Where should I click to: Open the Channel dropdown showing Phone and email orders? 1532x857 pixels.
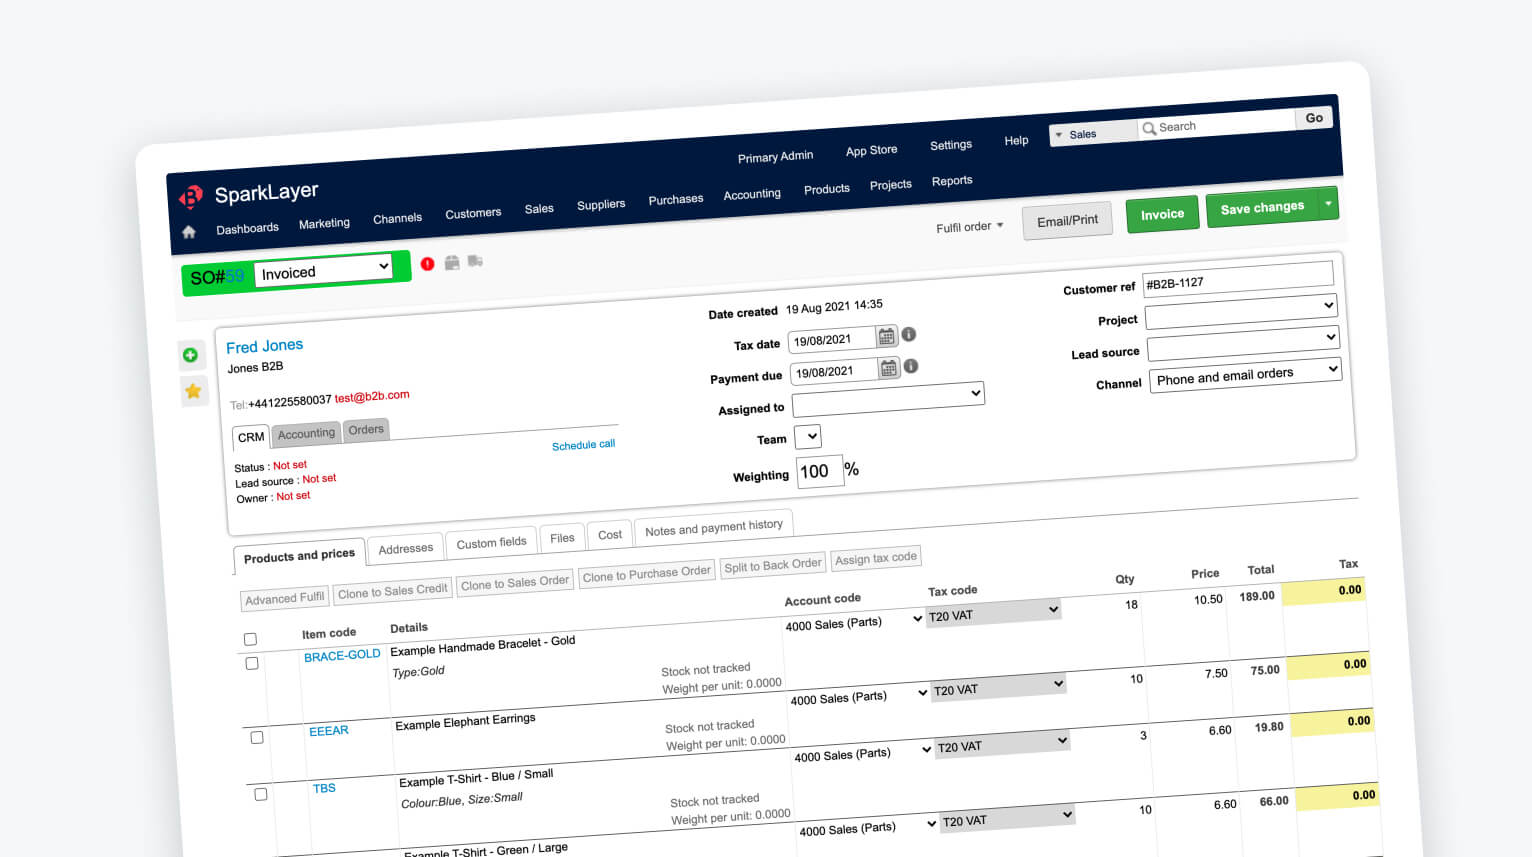[1244, 375]
